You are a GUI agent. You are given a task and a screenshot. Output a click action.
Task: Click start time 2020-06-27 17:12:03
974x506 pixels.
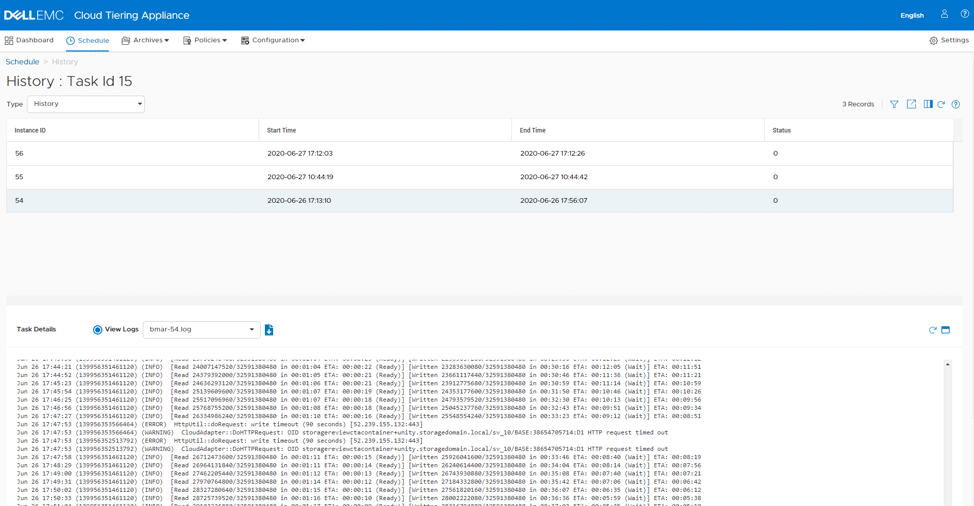coord(300,153)
